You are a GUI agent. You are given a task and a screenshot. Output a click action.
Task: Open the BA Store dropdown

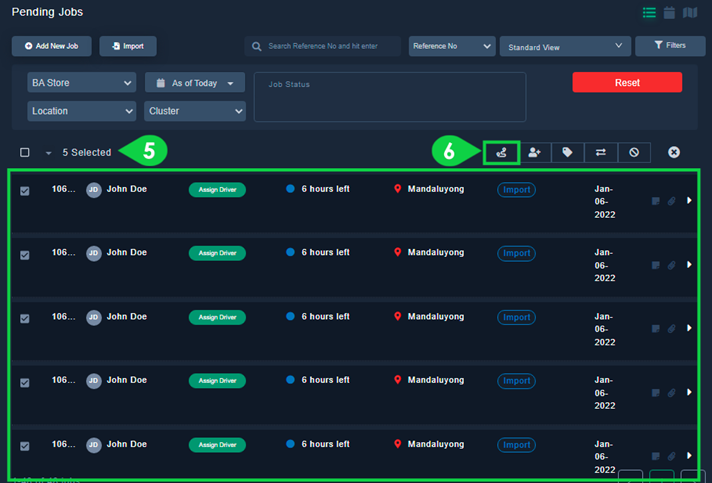tap(81, 83)
